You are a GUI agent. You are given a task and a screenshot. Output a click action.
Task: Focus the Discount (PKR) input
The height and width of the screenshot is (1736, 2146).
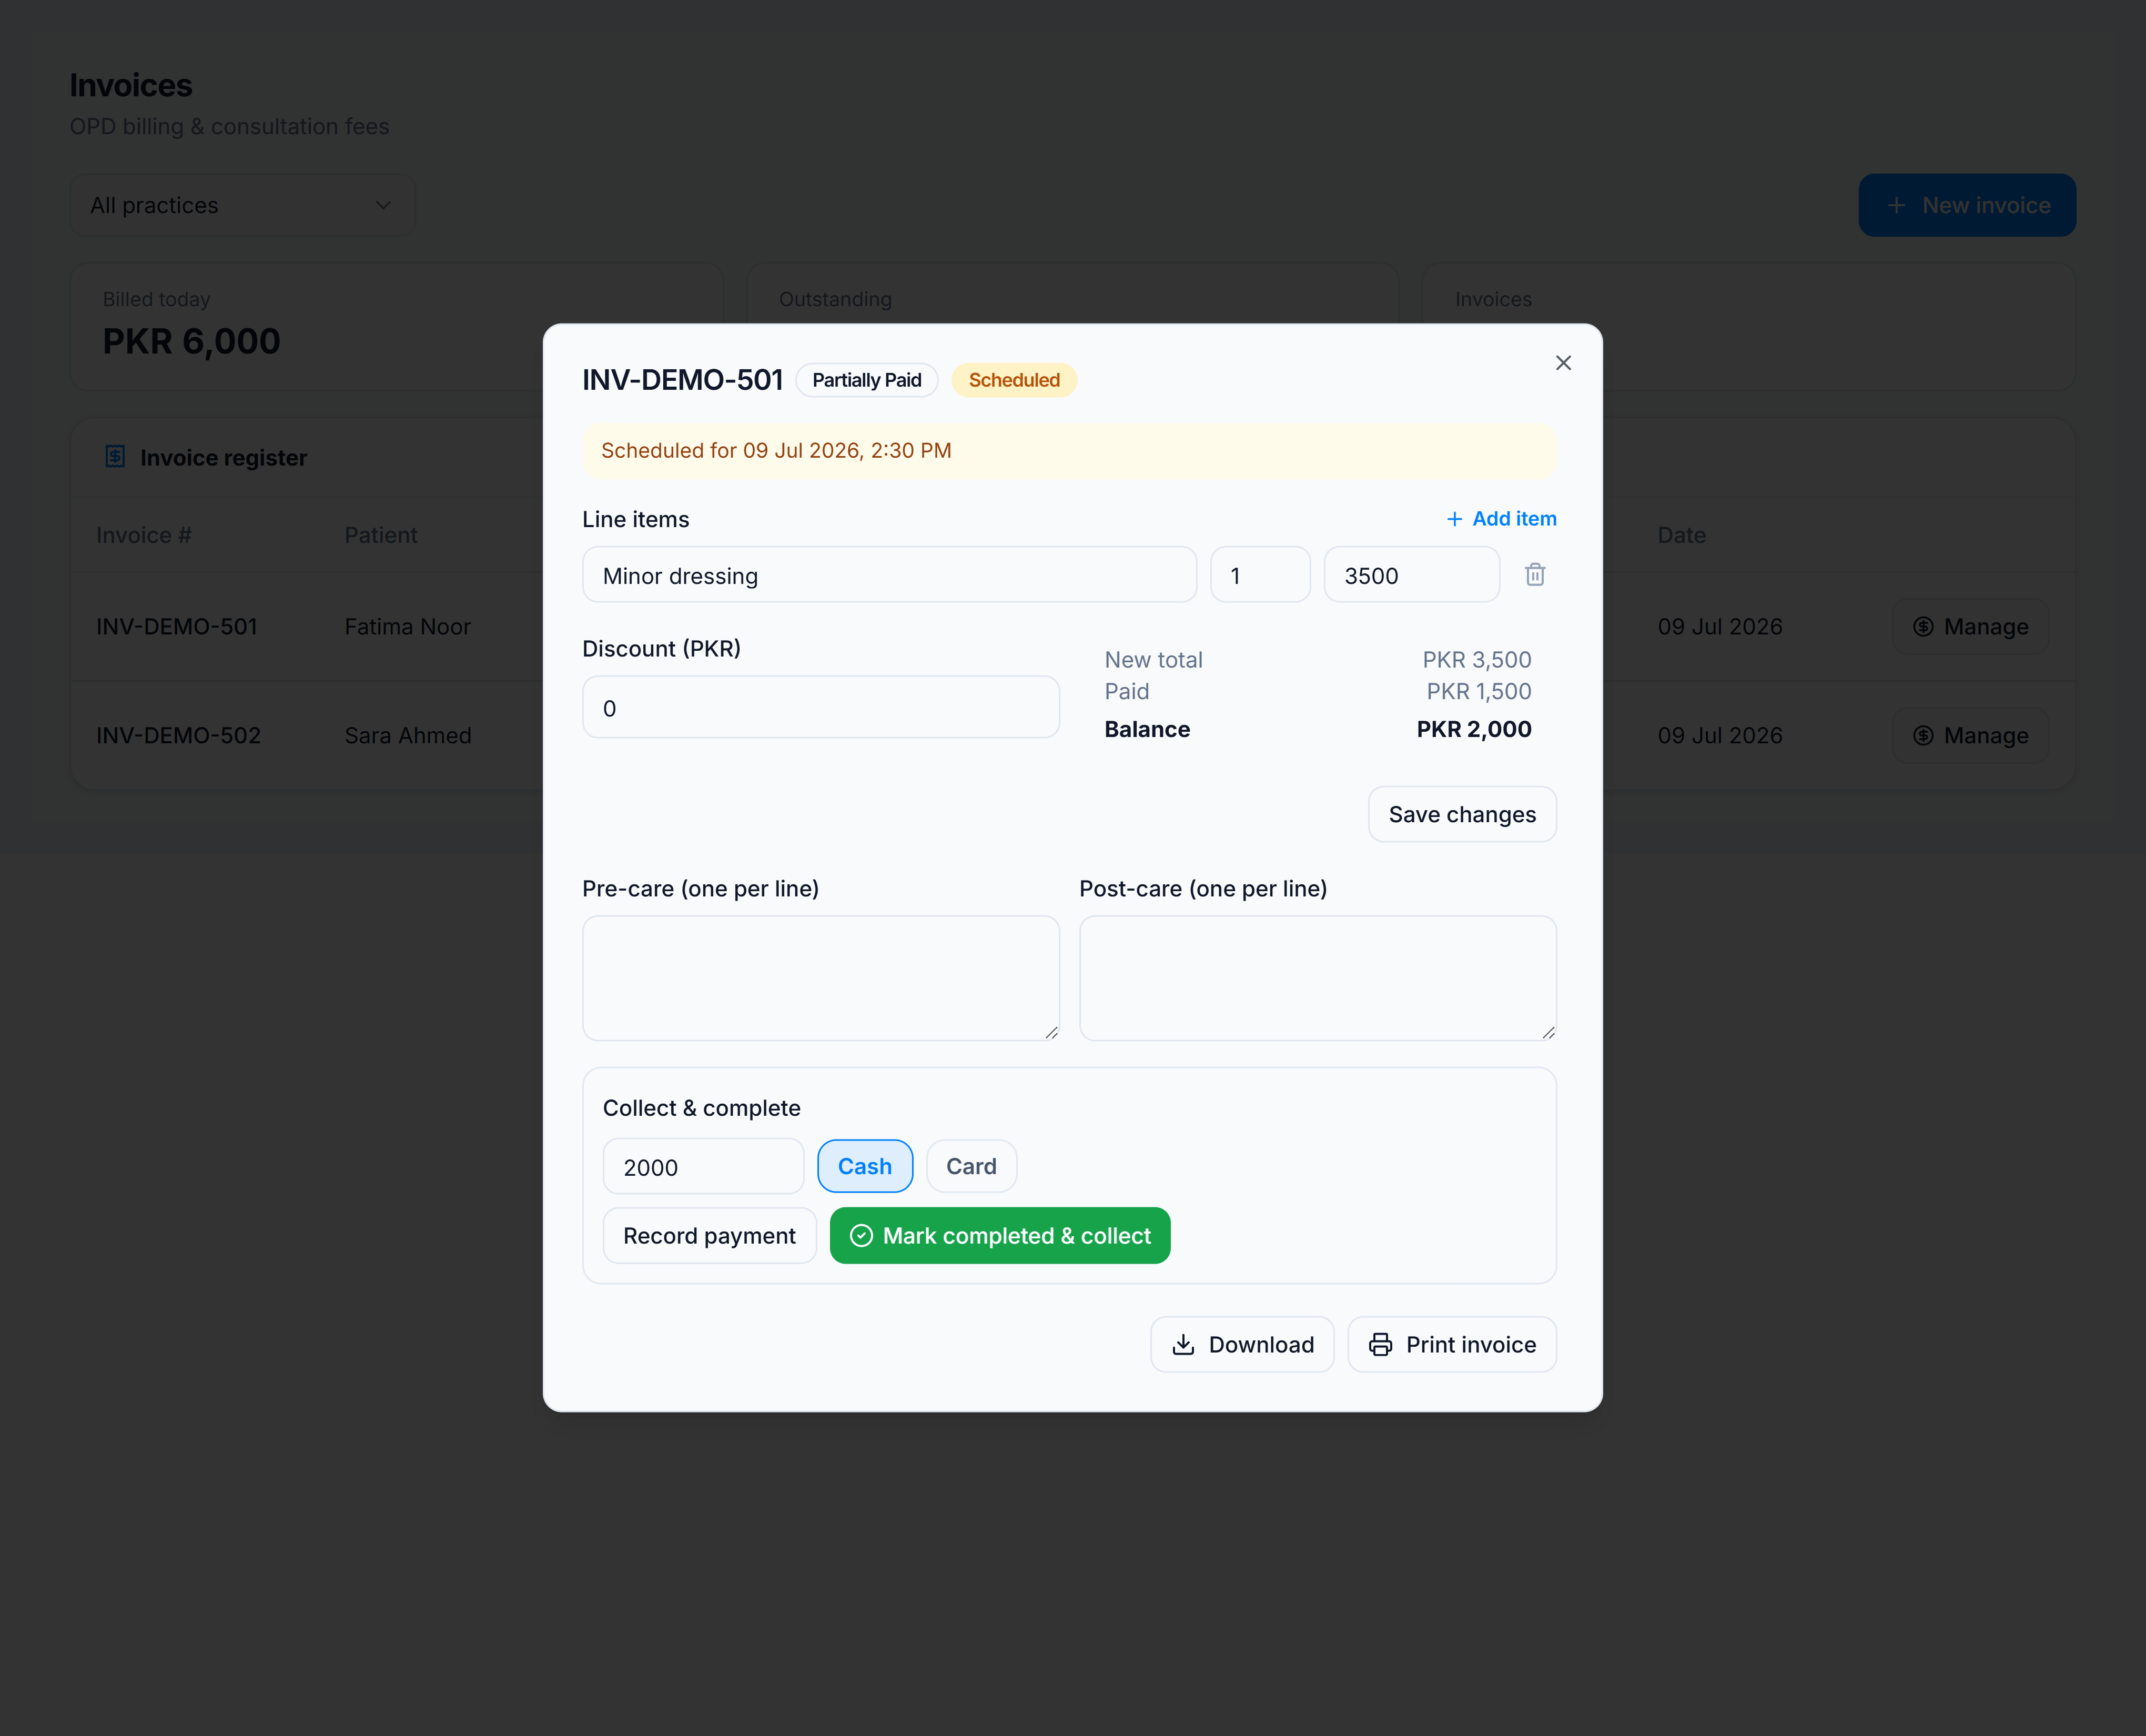click(x=821, y=707)
